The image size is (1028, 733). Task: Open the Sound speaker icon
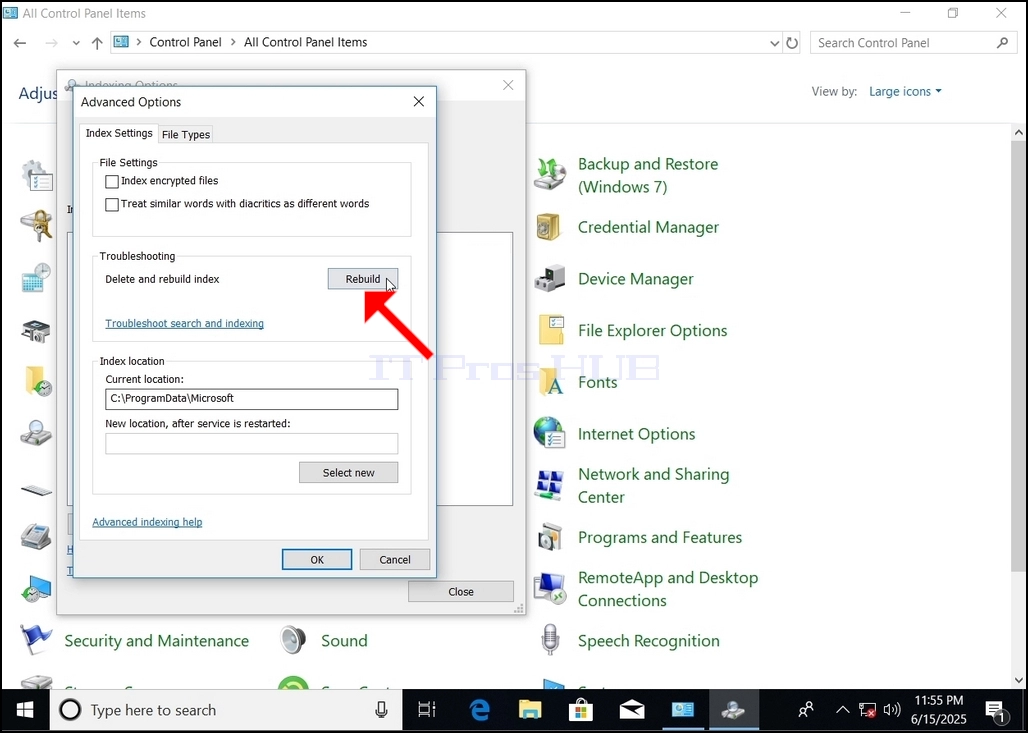(x=293, y=641)
